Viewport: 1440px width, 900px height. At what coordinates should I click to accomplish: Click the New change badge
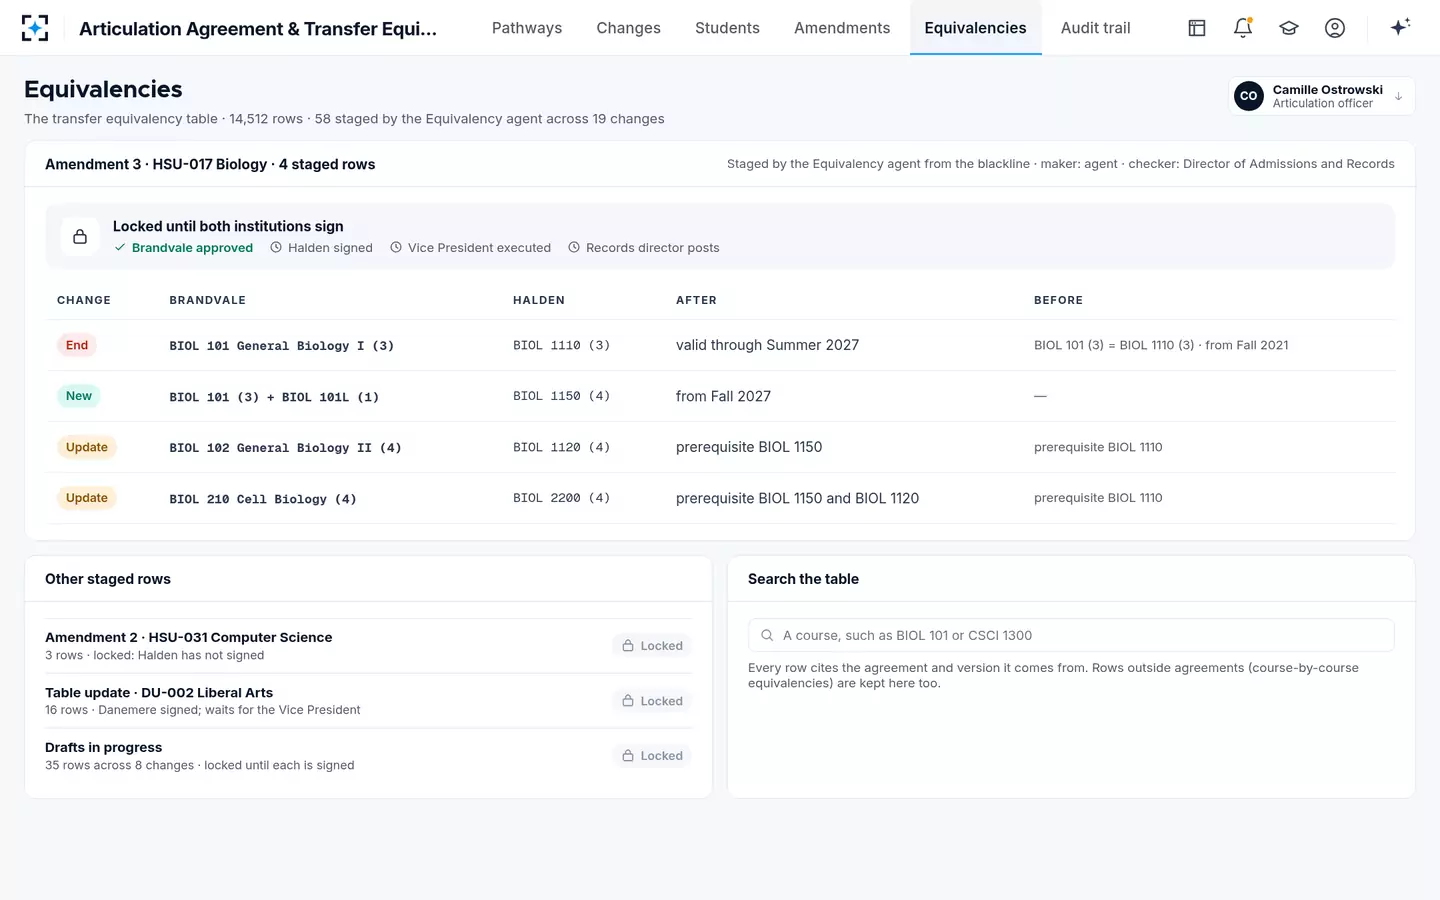coord(79,396)
